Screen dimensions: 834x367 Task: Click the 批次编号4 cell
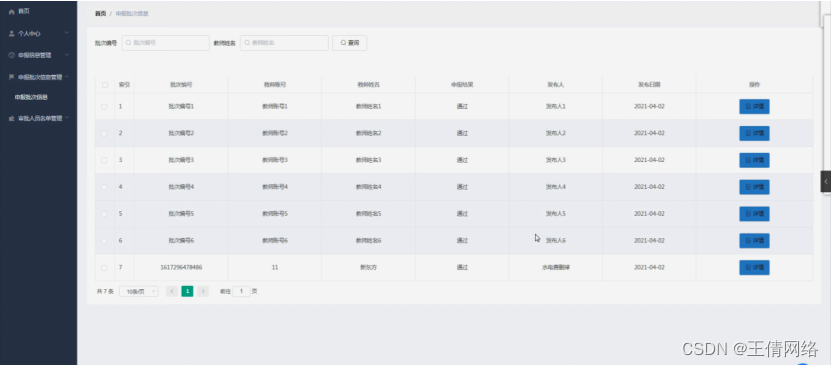[x=181, y=187]
